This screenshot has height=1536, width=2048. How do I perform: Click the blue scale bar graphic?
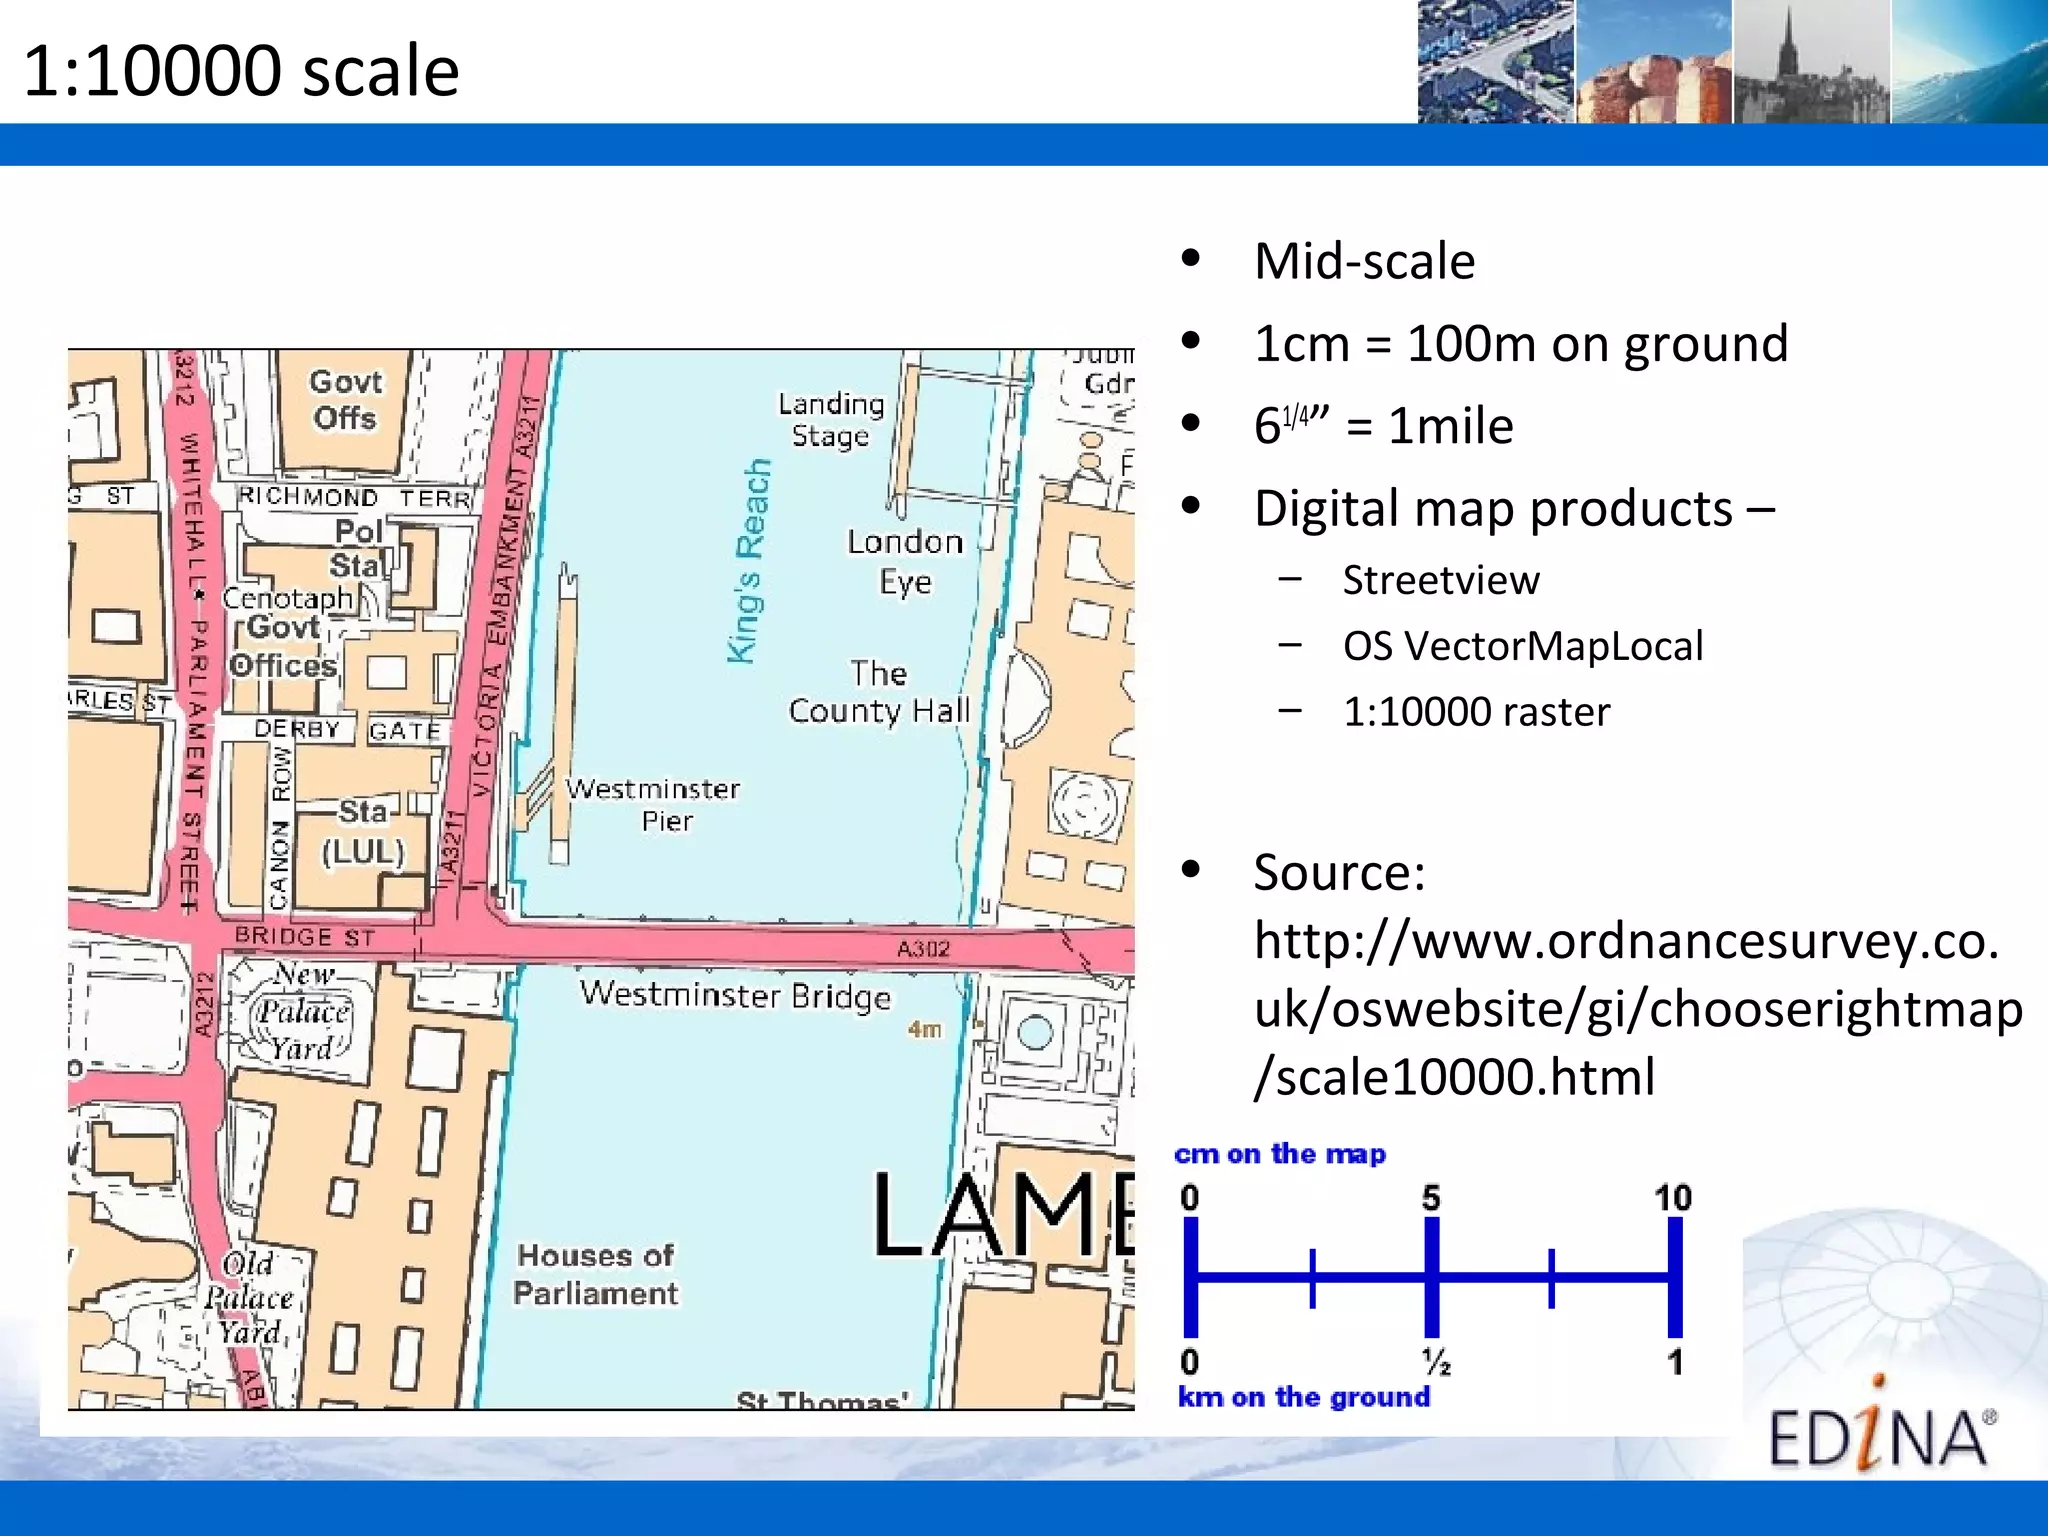[1433, 1277]
